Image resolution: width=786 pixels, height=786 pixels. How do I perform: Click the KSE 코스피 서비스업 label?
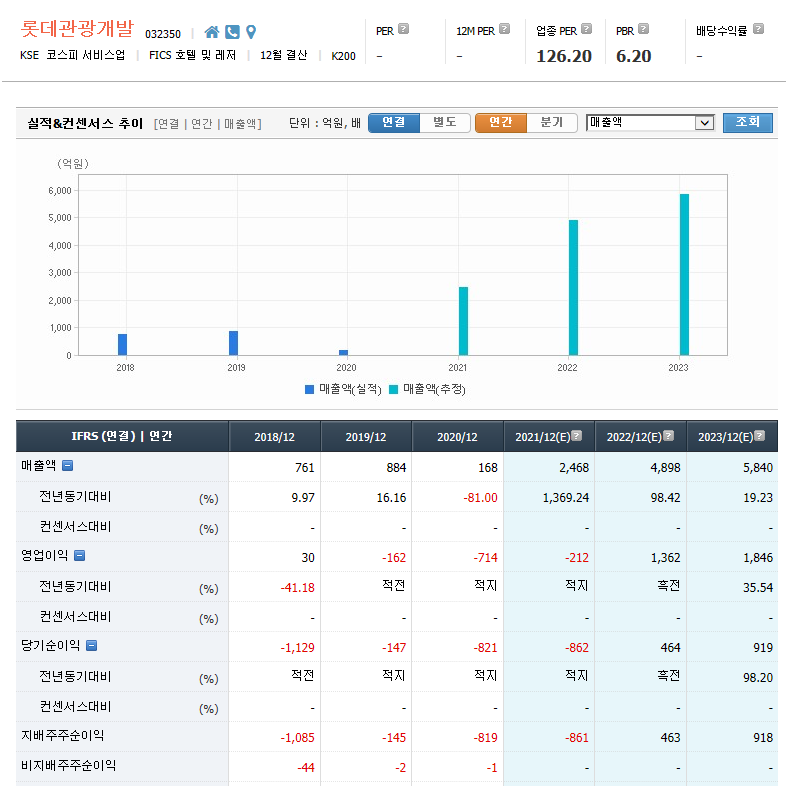[x=73, y=55]
